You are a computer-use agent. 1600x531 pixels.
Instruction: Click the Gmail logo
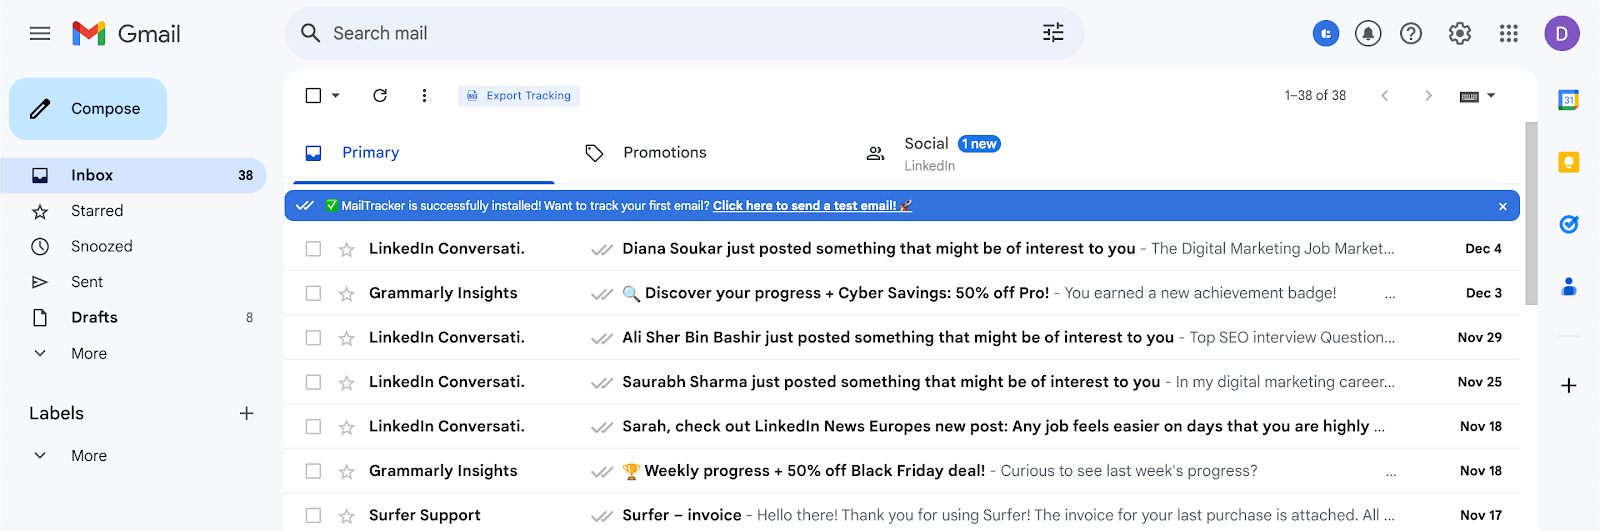(x=126, y=34)
